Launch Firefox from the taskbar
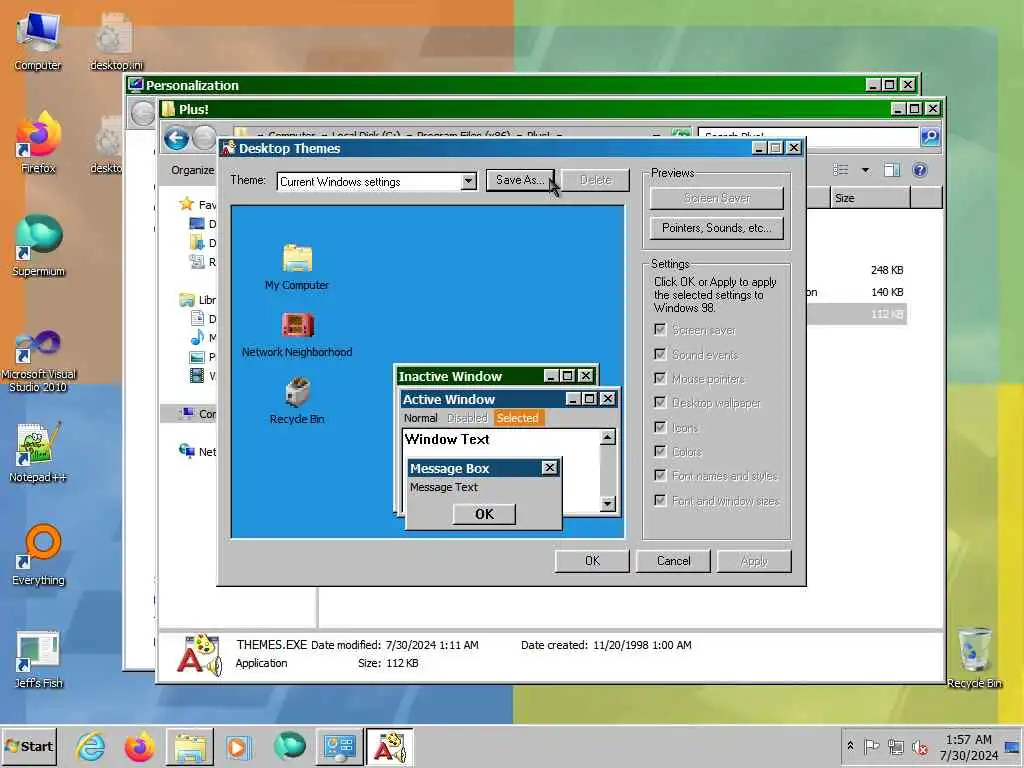Viewport: 1024px width, 768px height. tap(139, 747)
